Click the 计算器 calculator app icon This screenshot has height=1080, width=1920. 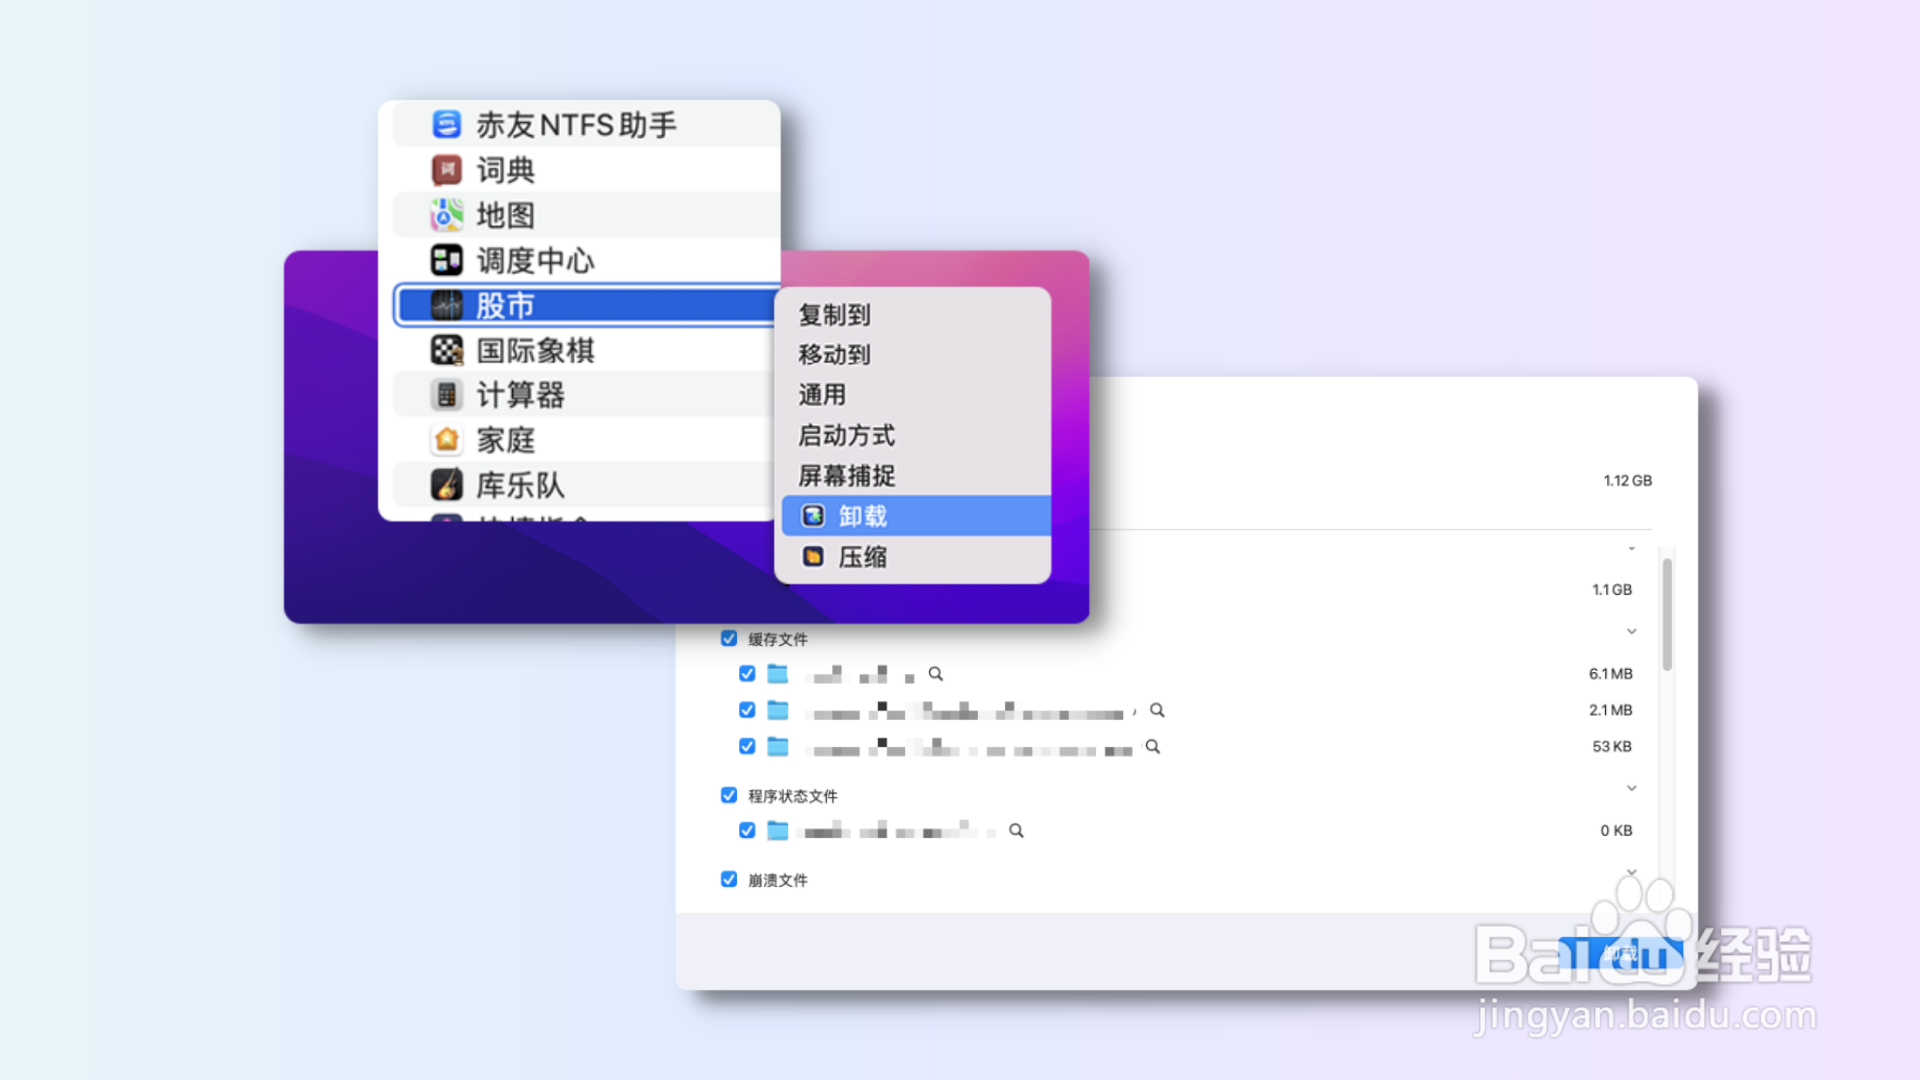point(446,395)
